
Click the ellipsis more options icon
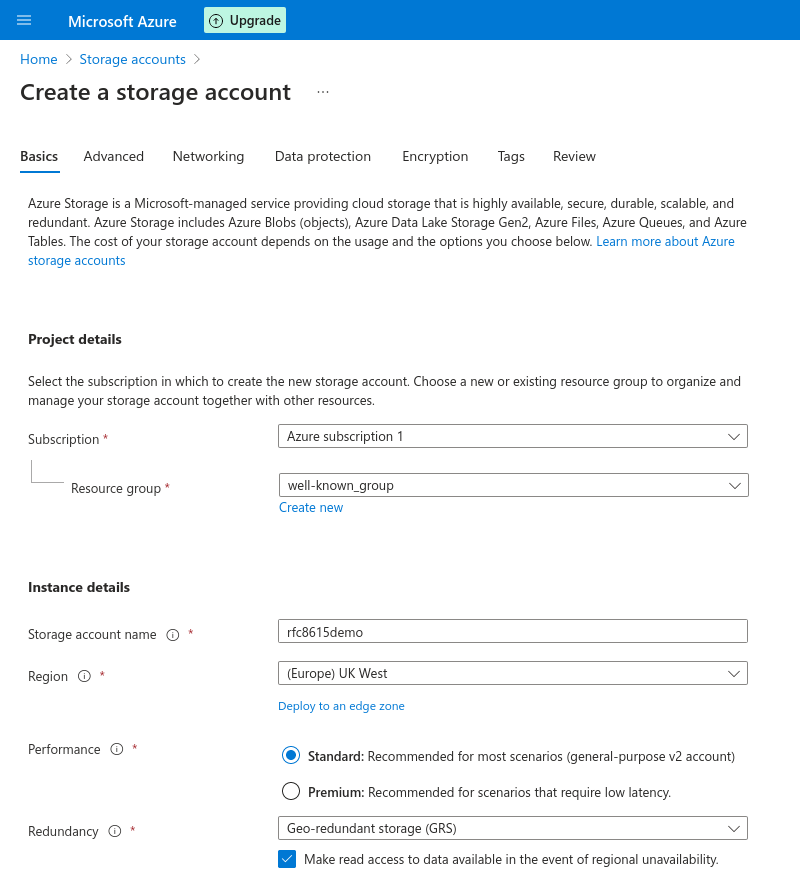tap(323, 92)
